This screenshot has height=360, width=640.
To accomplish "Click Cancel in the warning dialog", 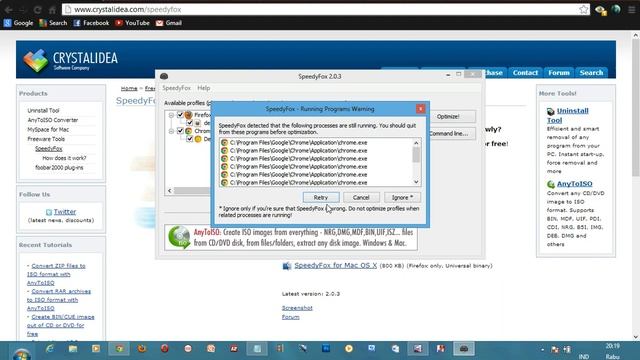I will 361,197.
